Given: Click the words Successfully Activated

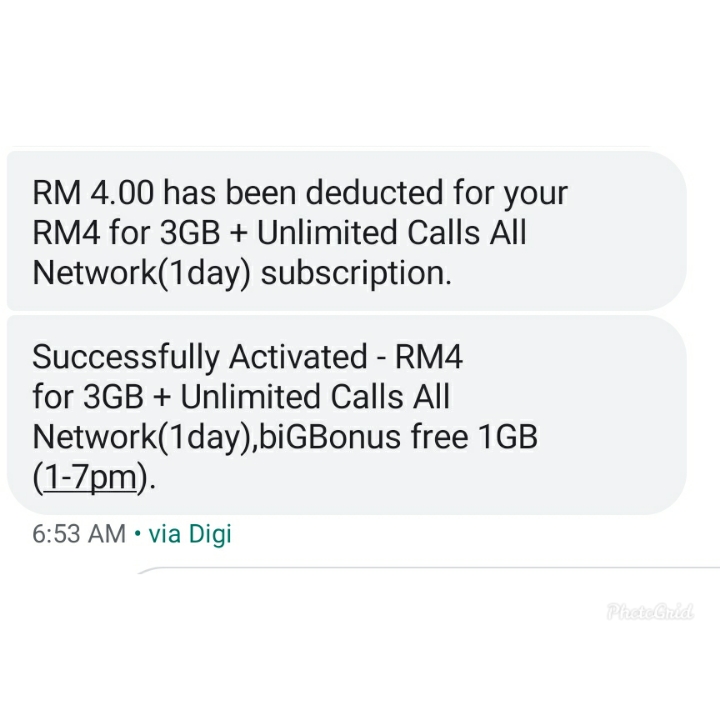Looking at the screenshot, I should (x=200, y=357).
